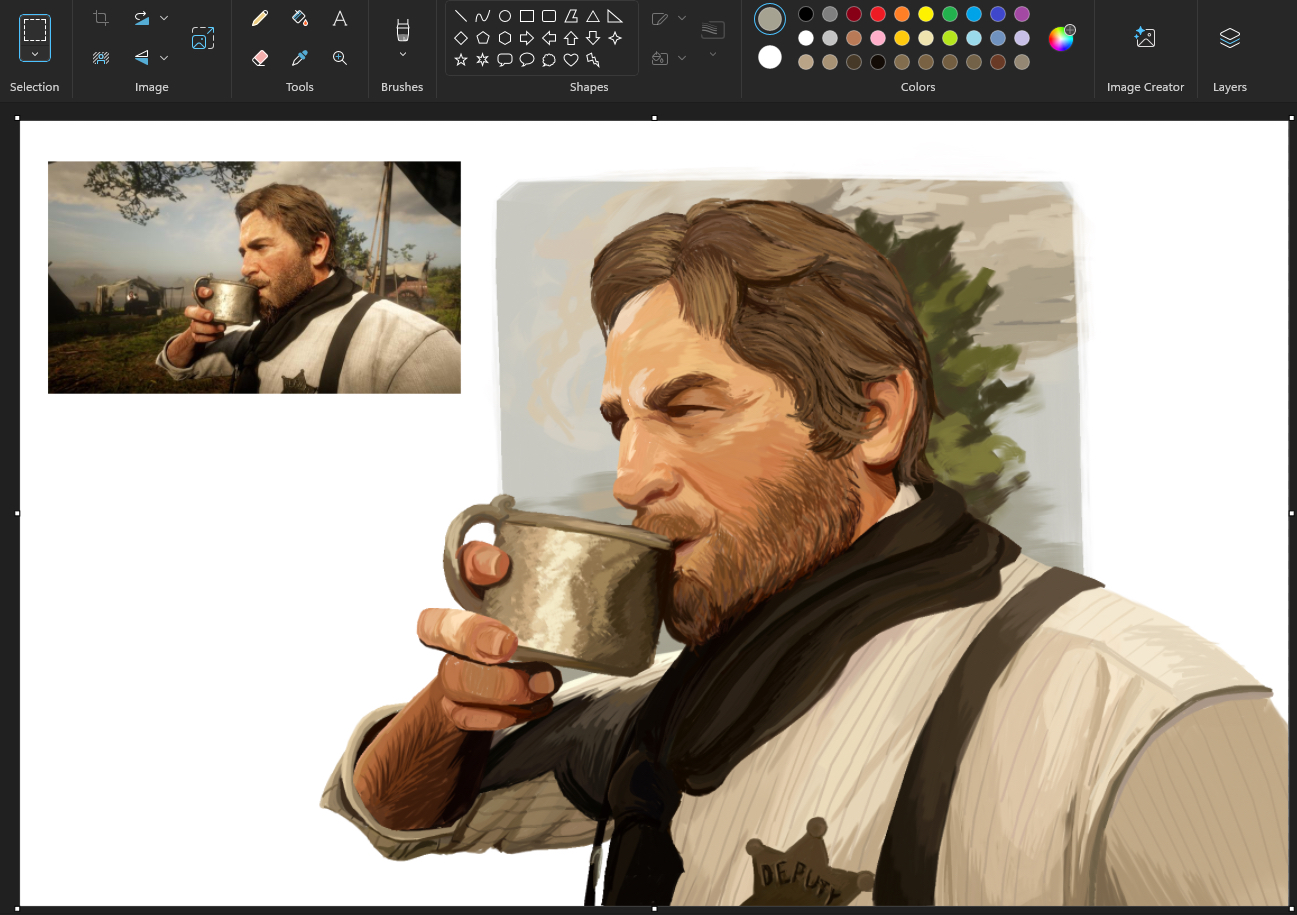Select the Color picker eyedropper tool
This screenshot has height=915, width=1297.
300,58
